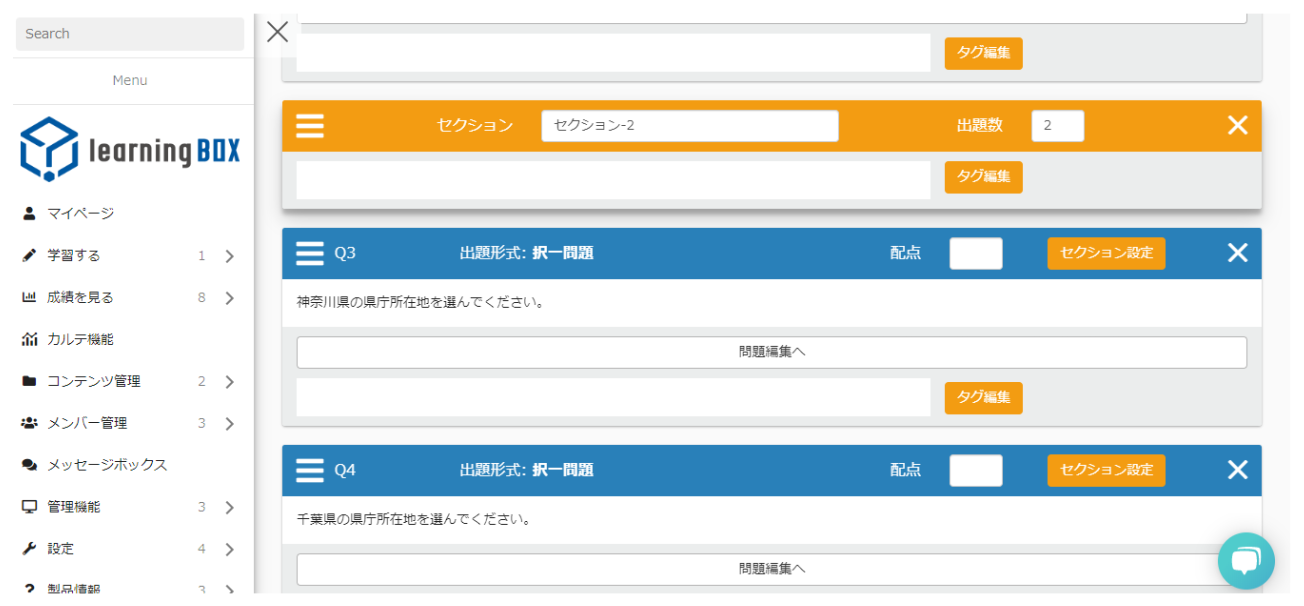
Task: Click the chat support bubble icon
Action: coord(1245,560)
